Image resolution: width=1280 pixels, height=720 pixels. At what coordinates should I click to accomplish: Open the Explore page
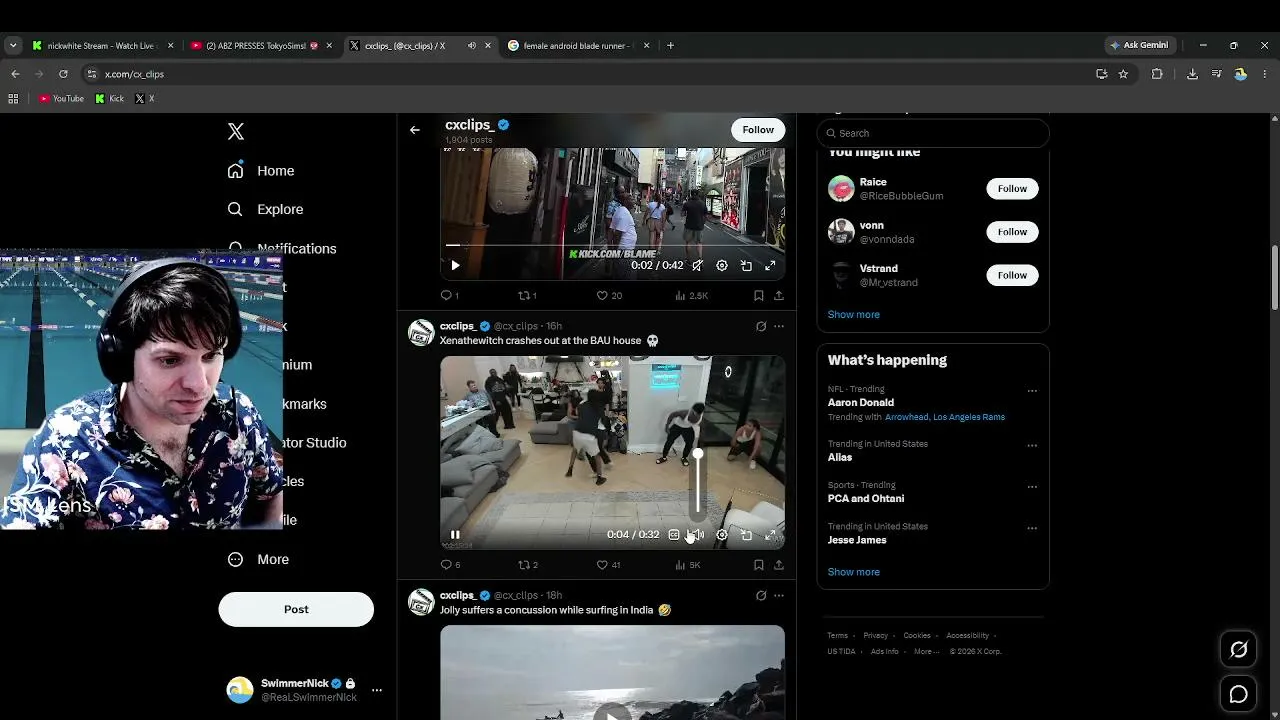[x=265, y=209]
